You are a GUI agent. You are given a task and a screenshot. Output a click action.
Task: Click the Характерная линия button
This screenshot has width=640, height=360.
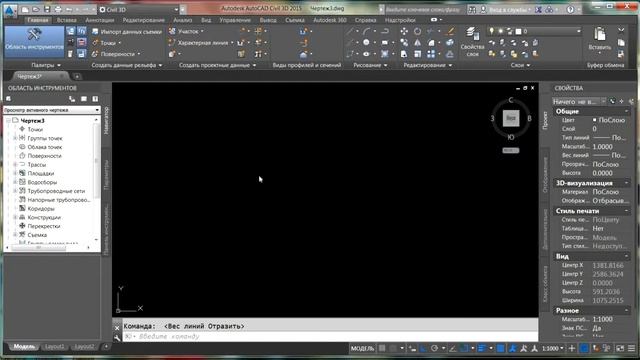click(201, 42)
